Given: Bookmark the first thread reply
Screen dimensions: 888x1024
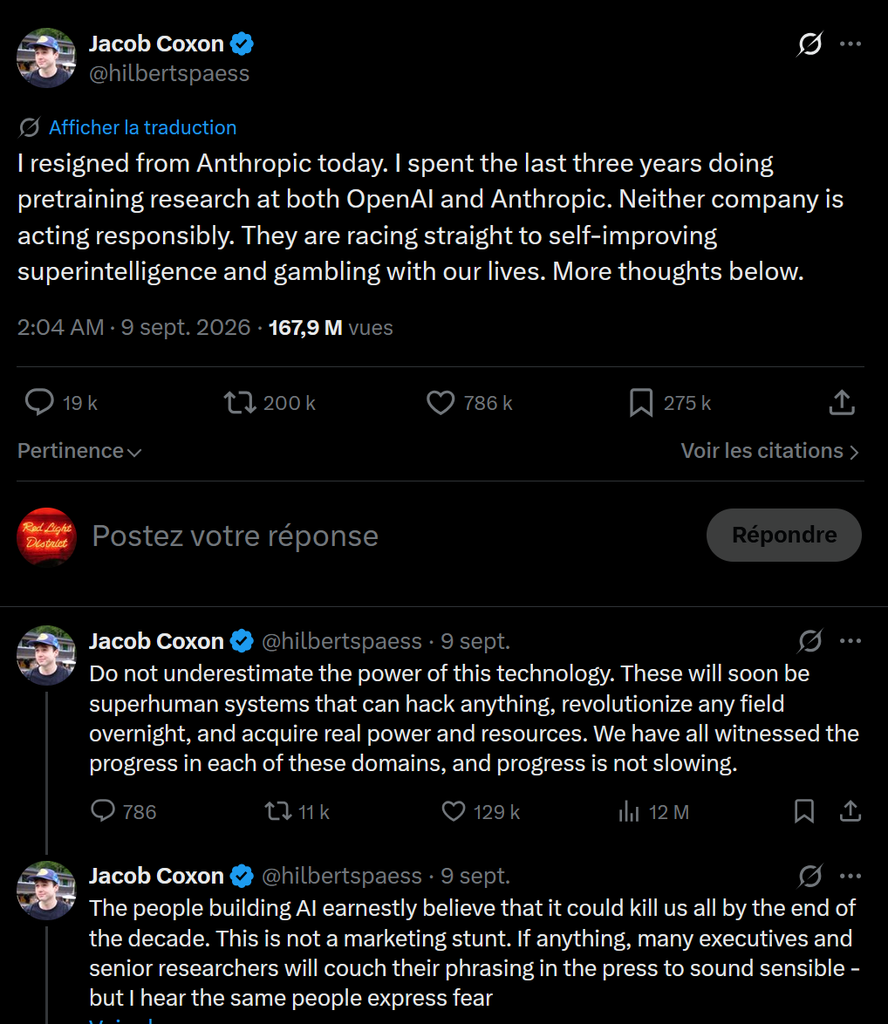Looking at the screenshot, I should pos(804,811).
